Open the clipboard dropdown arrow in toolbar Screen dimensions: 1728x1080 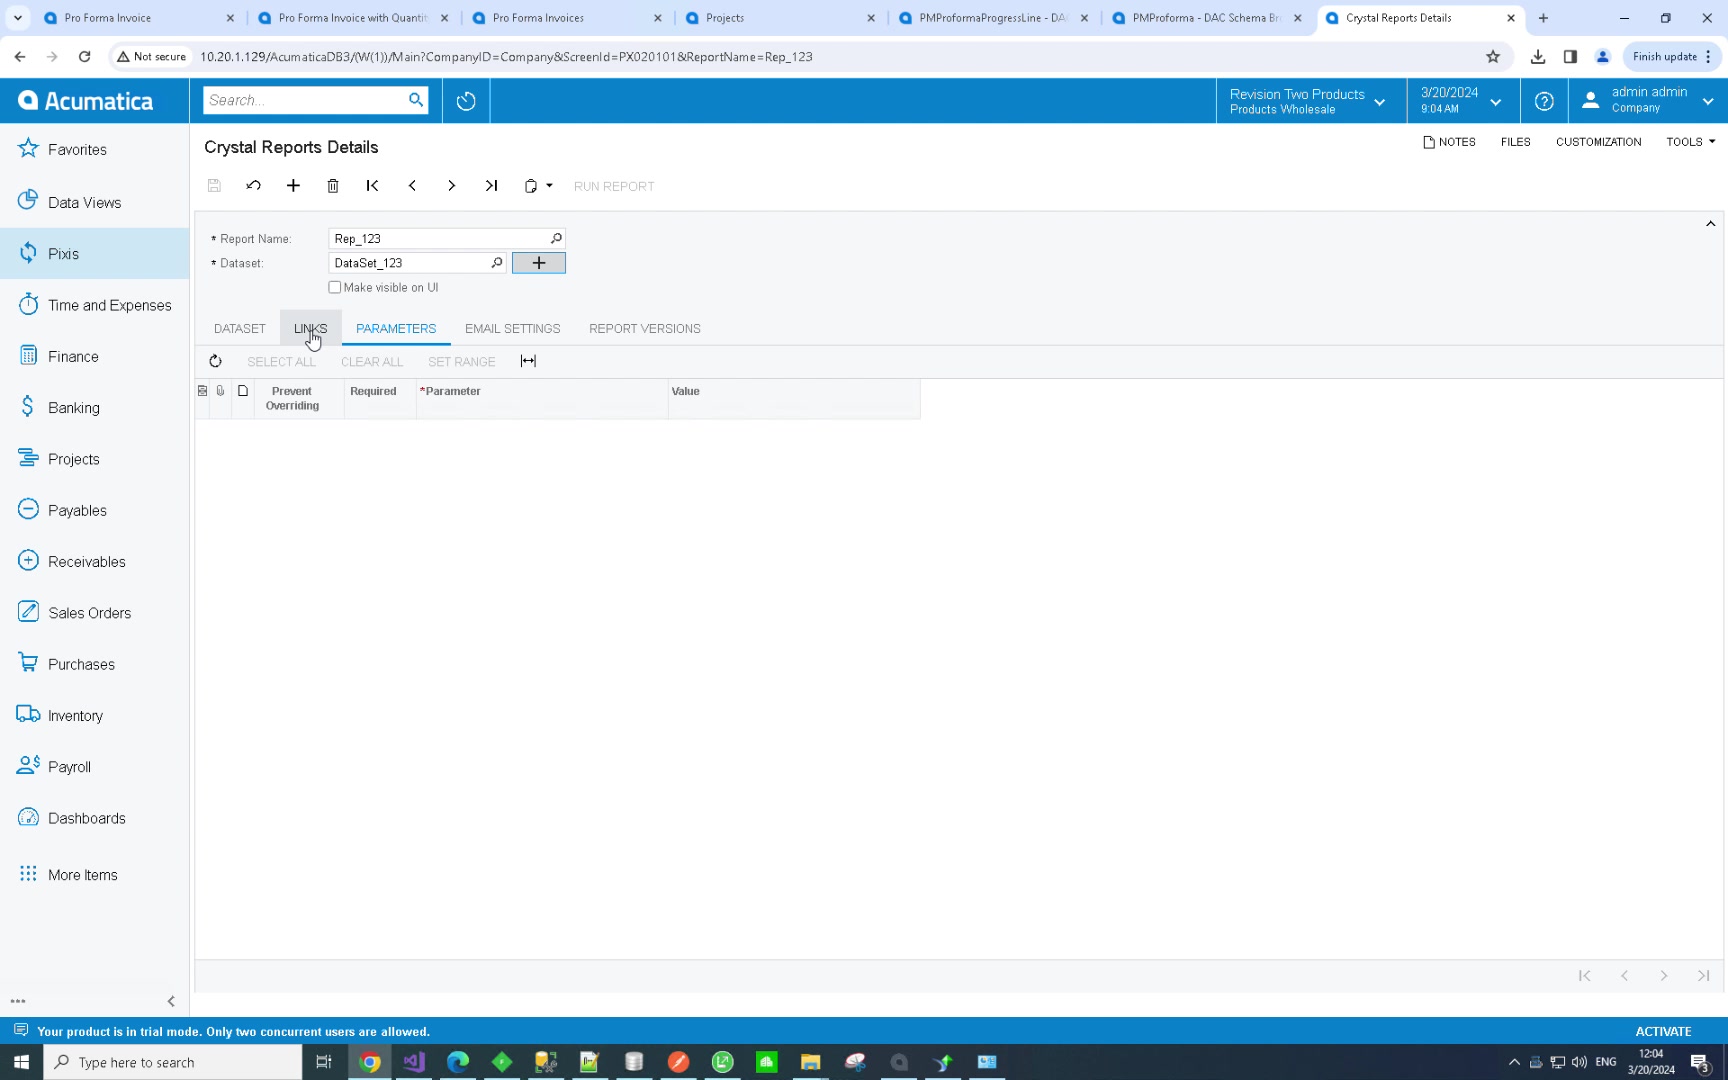pyautogui.click(x=549, y=186)
